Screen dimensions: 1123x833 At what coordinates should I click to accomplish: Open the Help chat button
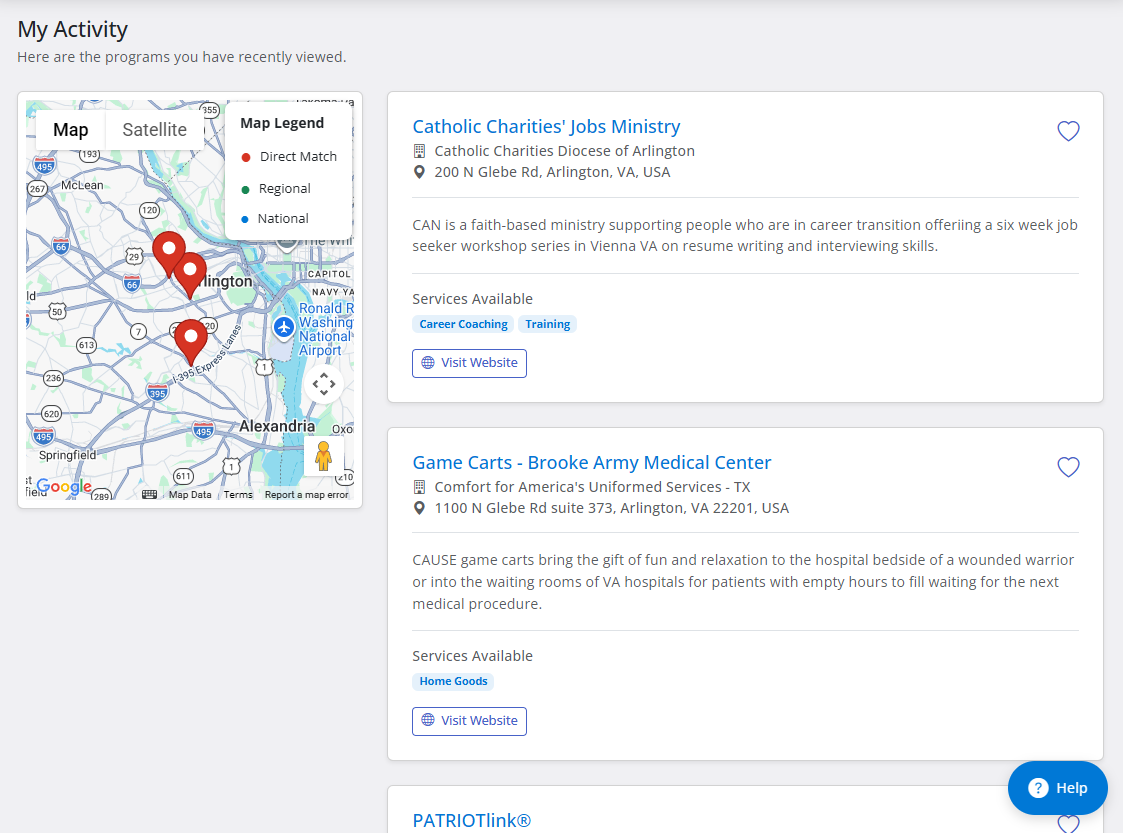click(x=1057, y=788)
